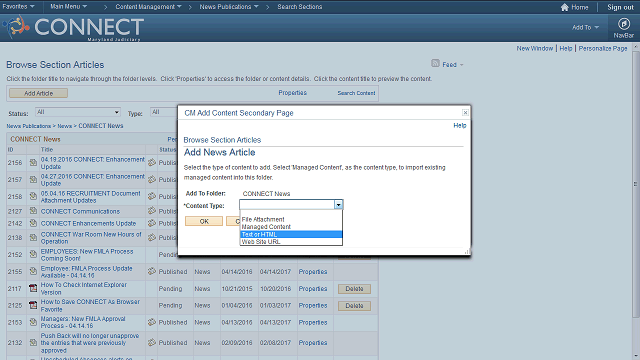The width and height of the screenshot is (640, 360).
Task: Open the Add To dropdown
Action: [585, 27]
